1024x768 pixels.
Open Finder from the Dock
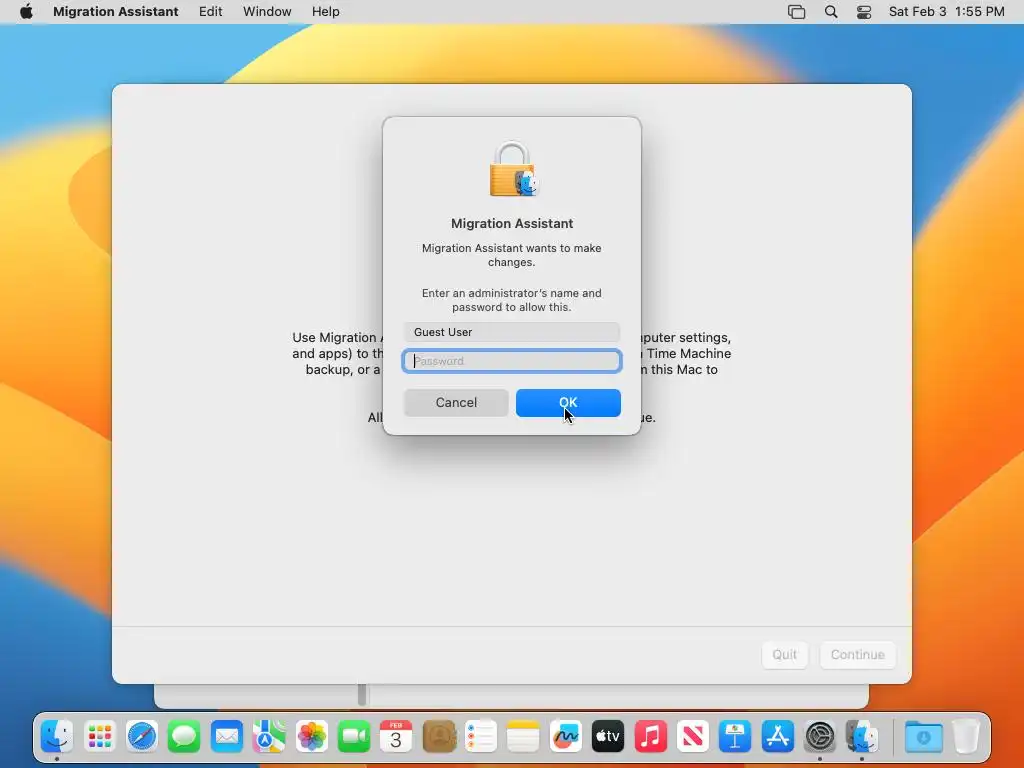pyautogui.click(x=57, y=737)
